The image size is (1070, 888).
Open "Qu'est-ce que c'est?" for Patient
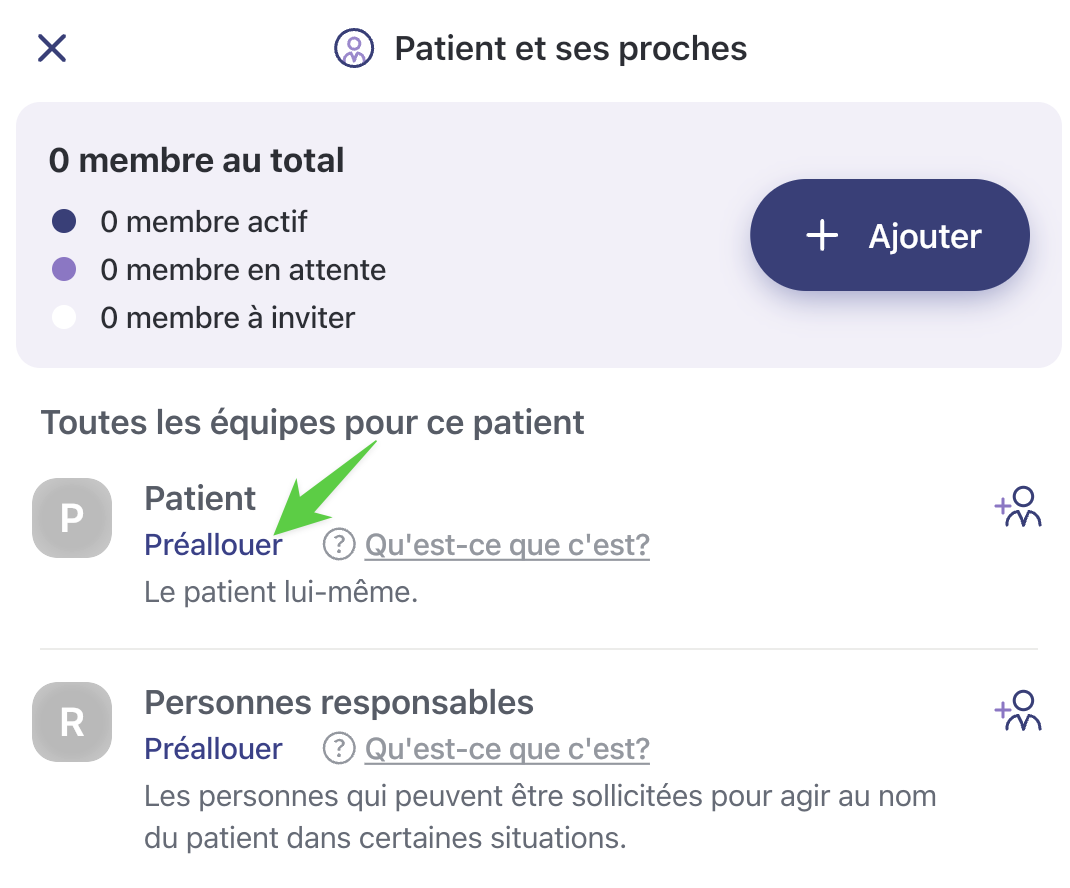pos(507,545)
